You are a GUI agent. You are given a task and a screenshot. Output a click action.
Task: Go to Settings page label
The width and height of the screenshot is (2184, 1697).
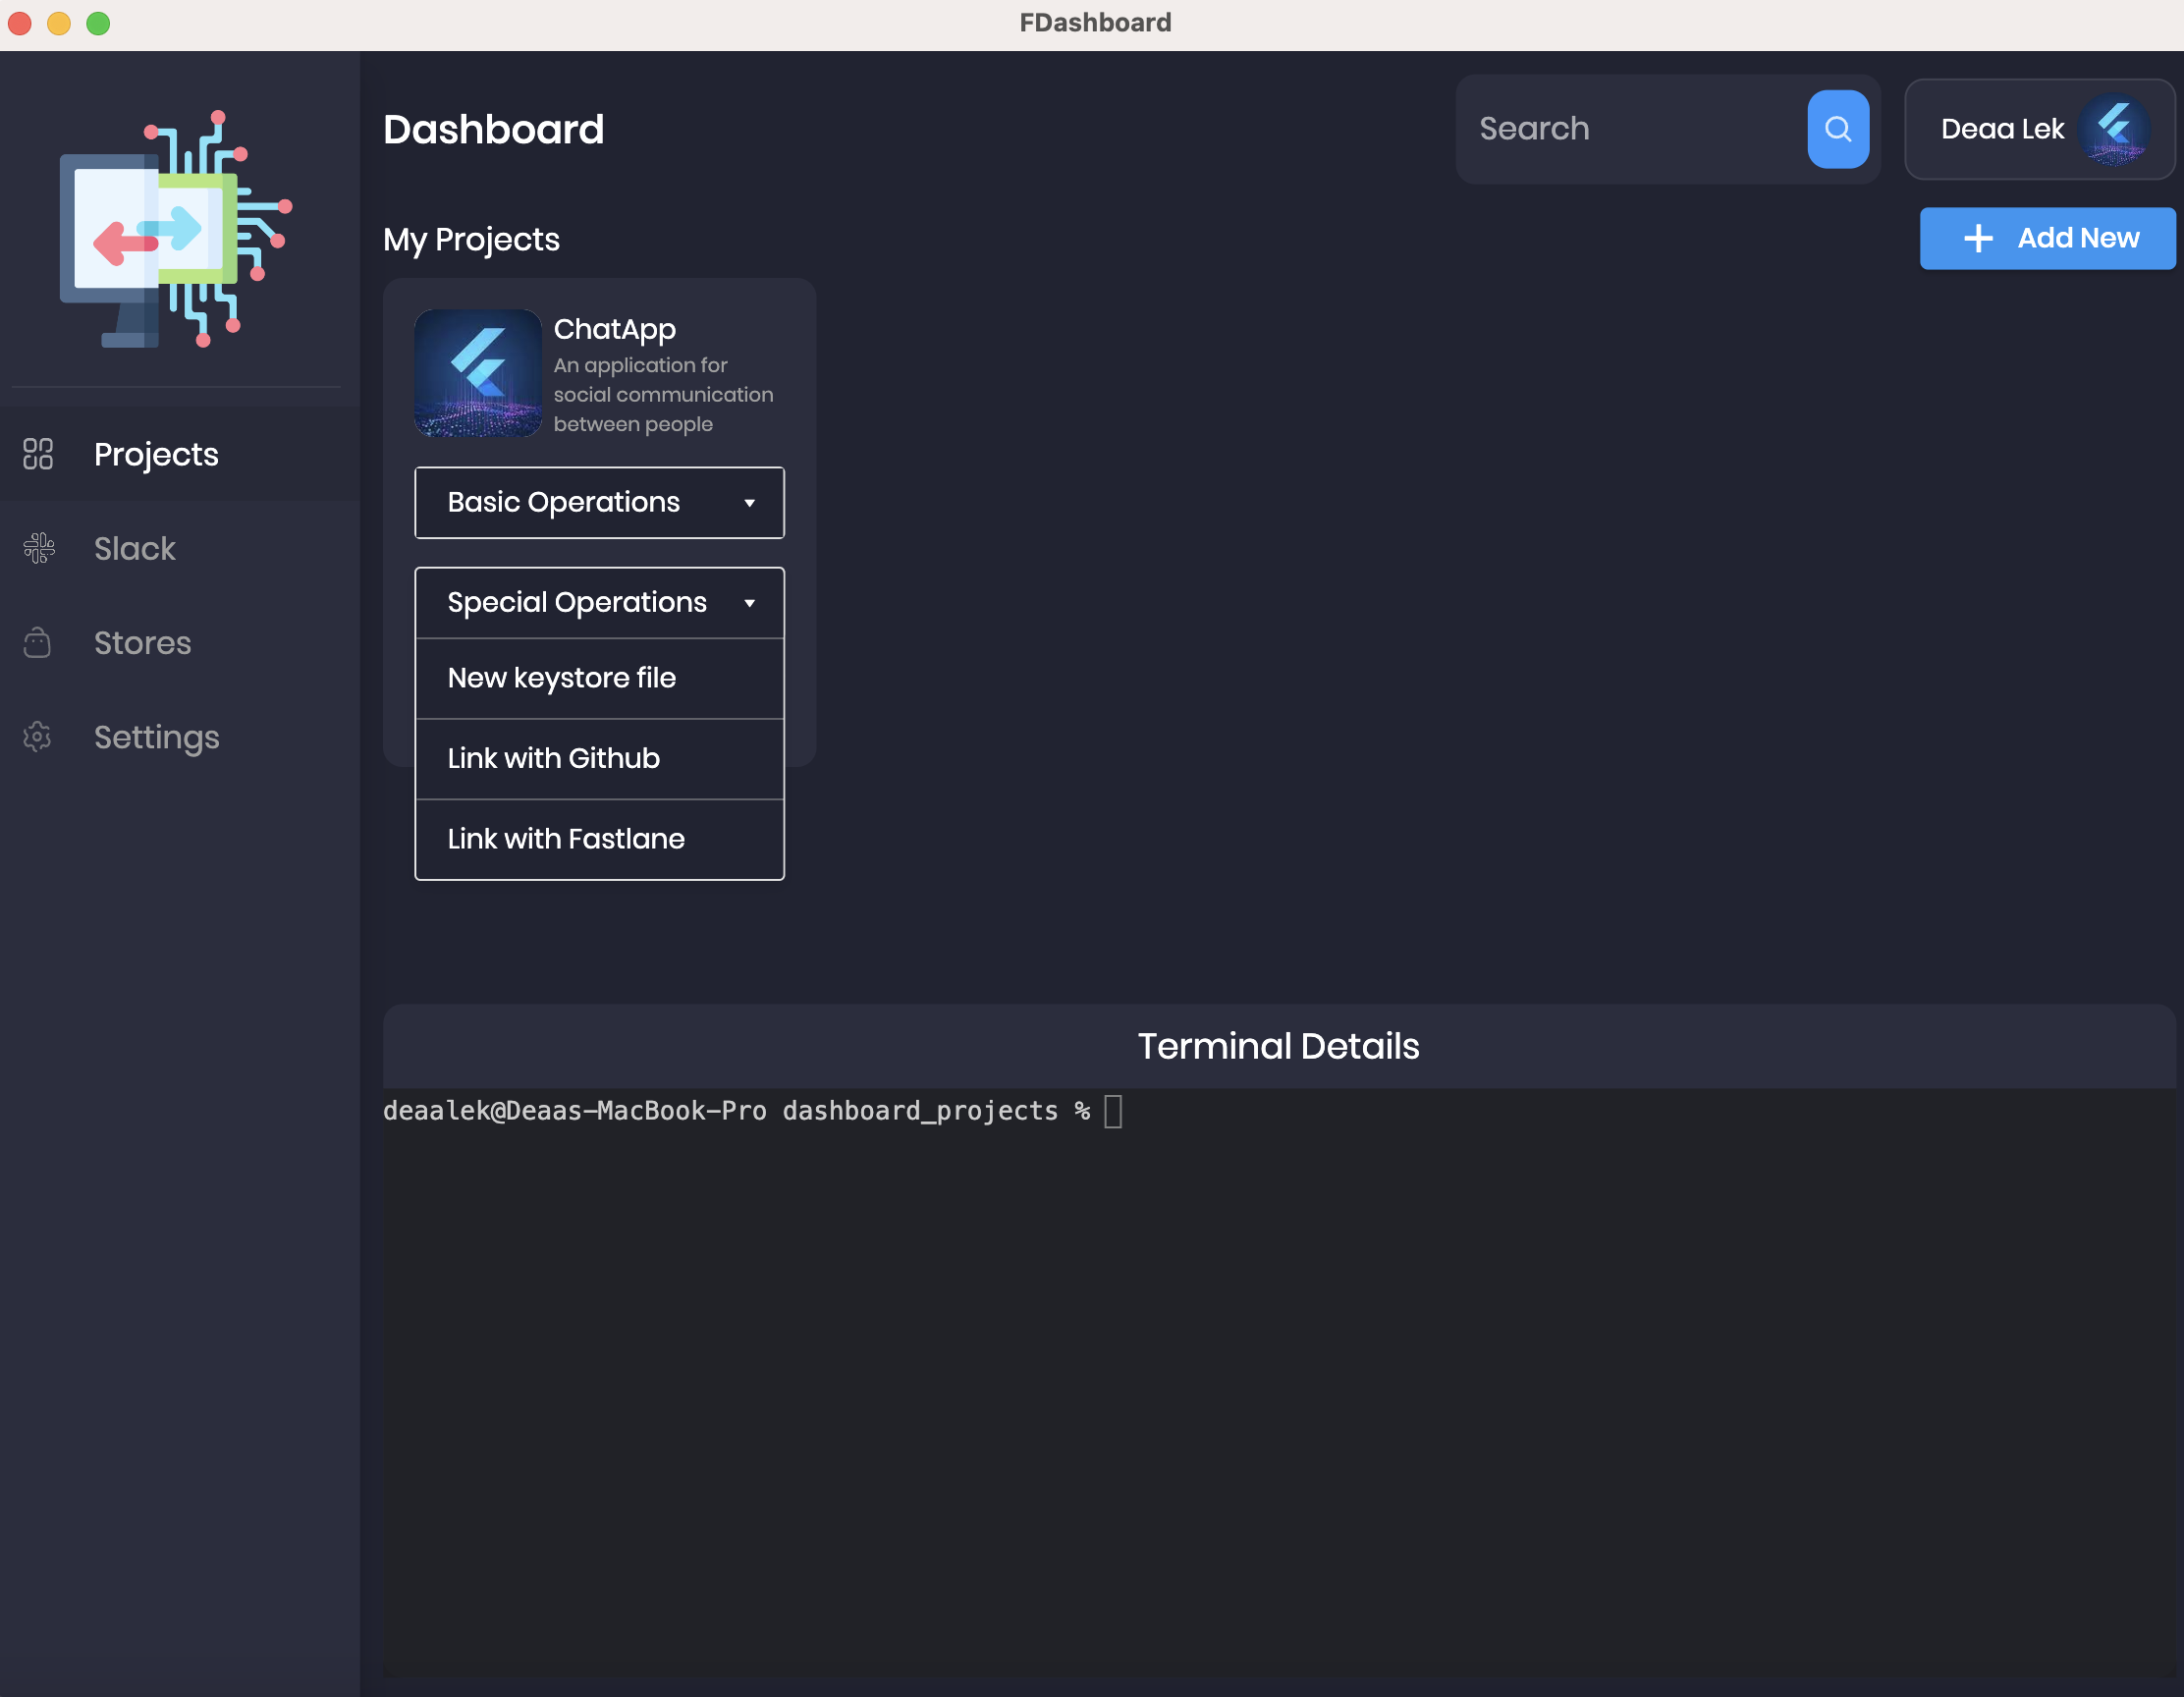coord(156,737)
